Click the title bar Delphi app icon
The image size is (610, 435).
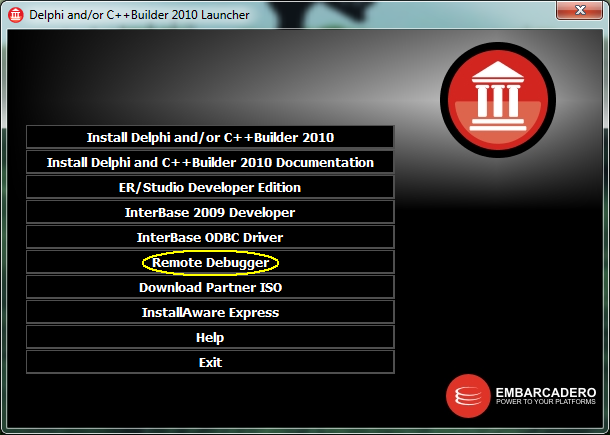pyautogui.click(x=16, y=15)
